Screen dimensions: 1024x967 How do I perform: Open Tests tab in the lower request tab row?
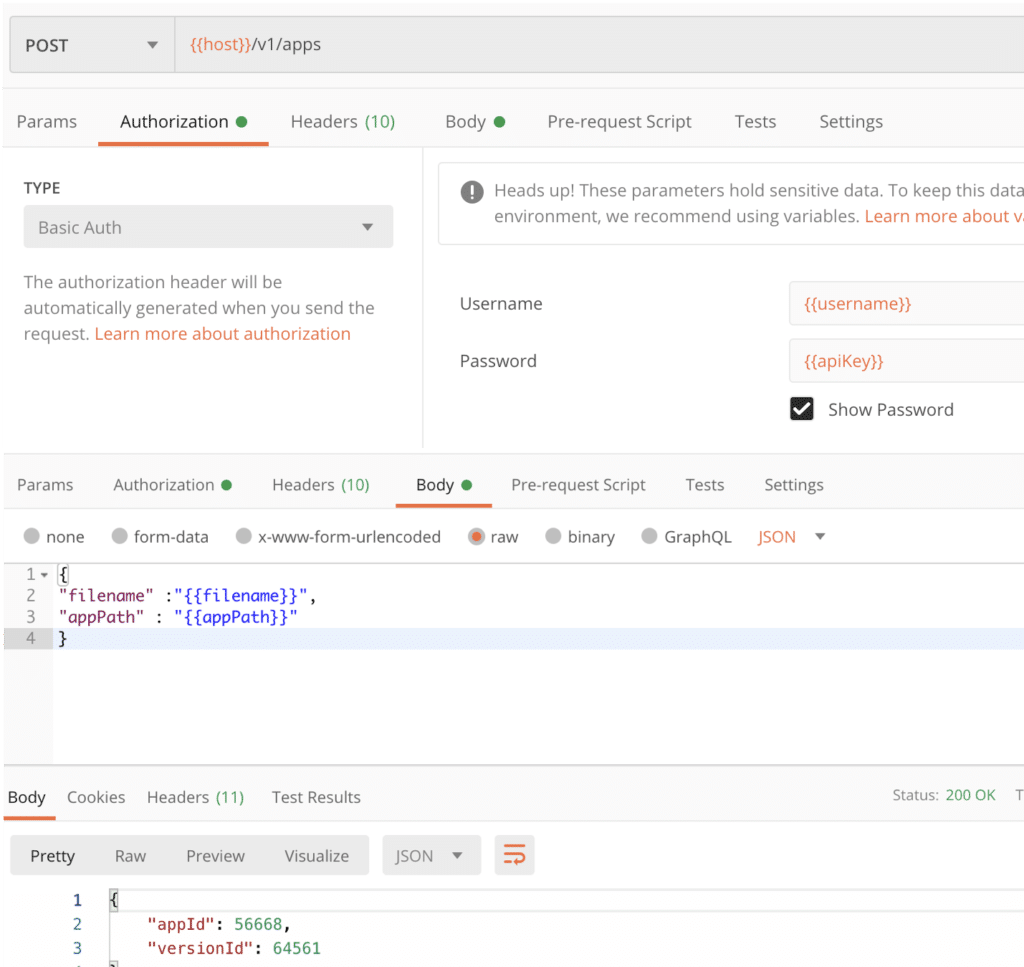click(x=705, y=484)
